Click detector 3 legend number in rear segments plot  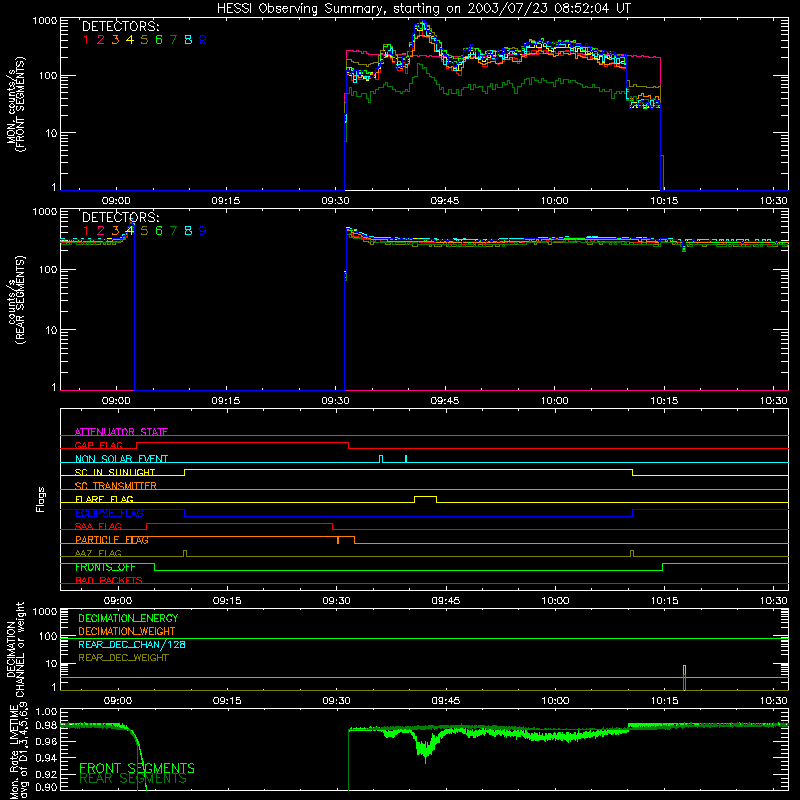115,231
